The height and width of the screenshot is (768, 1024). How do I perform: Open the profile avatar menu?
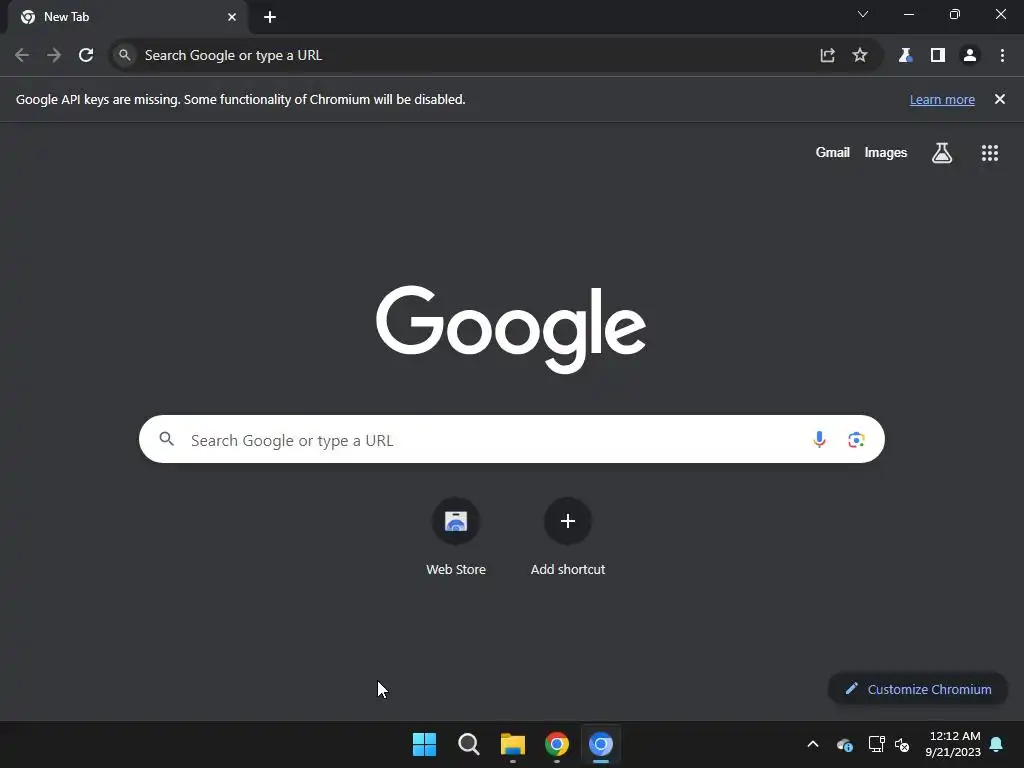pyautogui.click(x=970, y=56)
